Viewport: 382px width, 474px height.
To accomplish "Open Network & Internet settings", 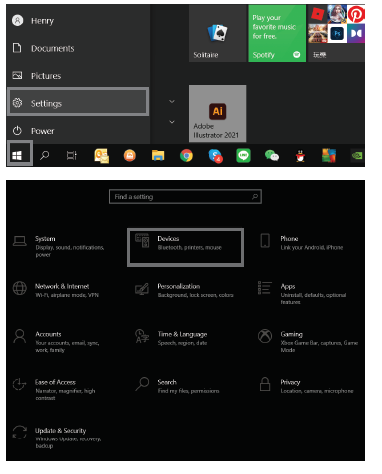I will click(x=56, y=290).
